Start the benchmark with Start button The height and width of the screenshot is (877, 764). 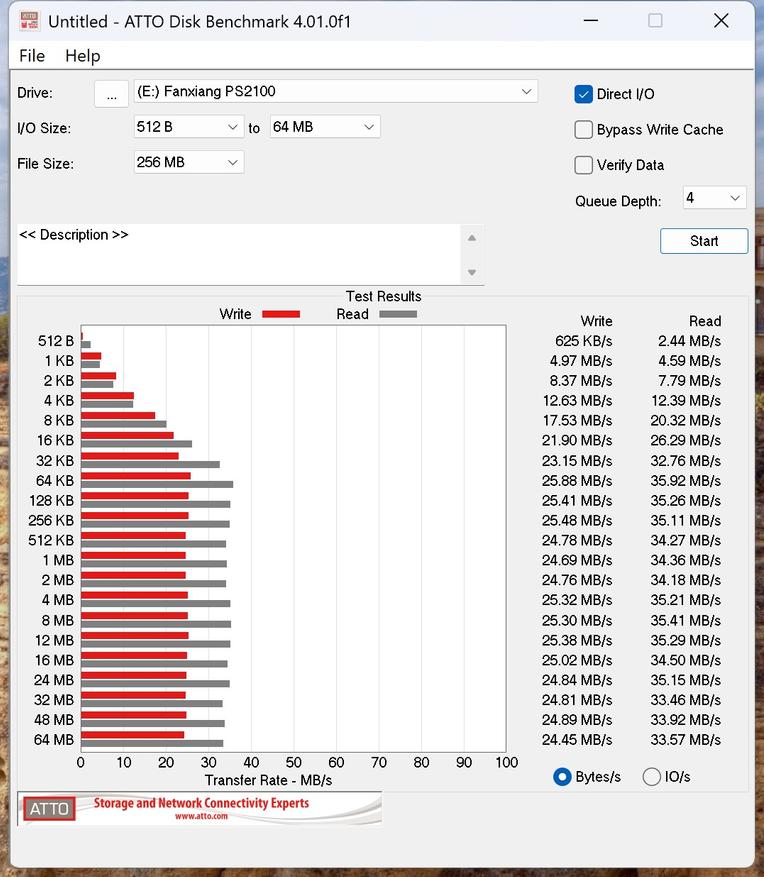tap(704, 241)
